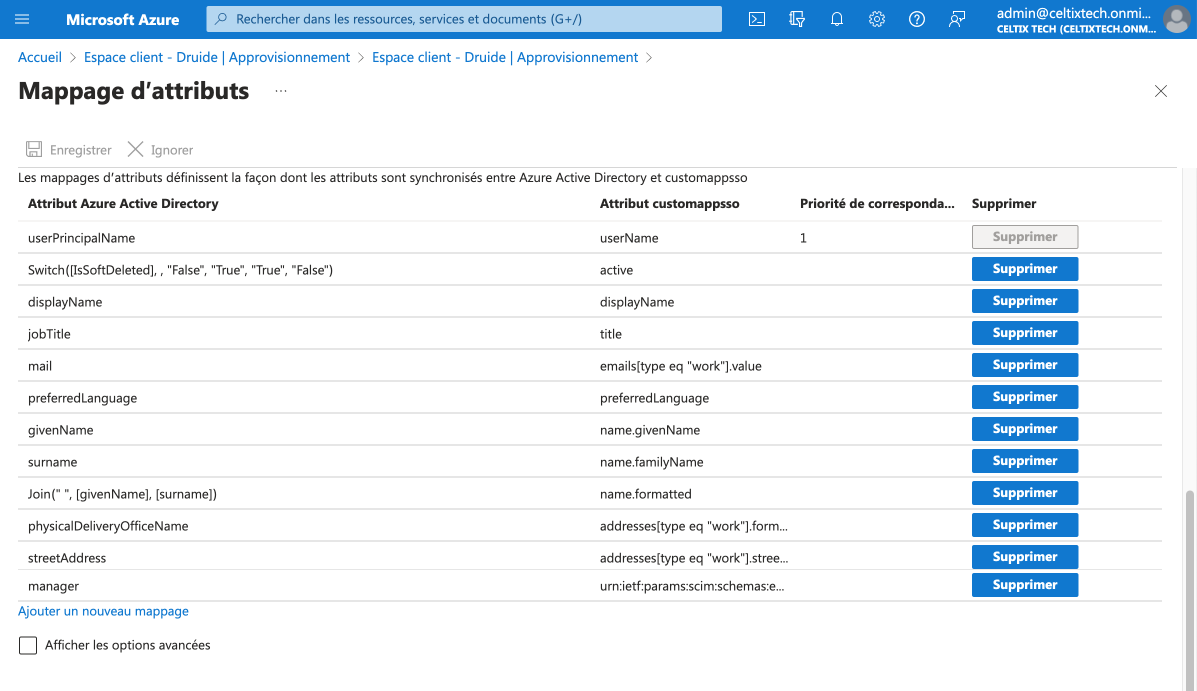Remove the surname mapping
Viewport: 1197px width, 691px height.
coord(1024,461)
